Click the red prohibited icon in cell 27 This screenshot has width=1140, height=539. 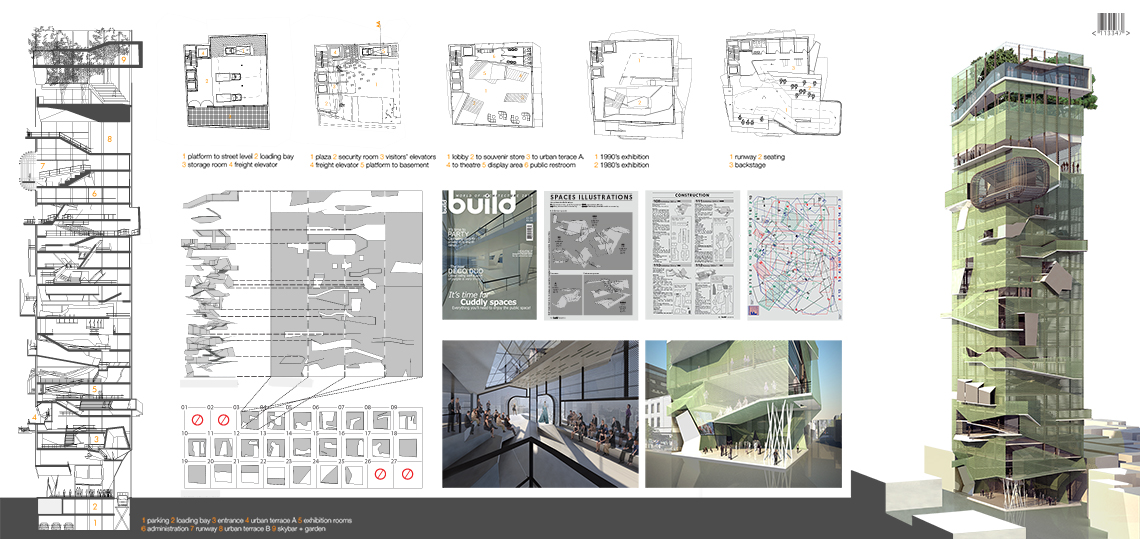(x=407, y=474)
